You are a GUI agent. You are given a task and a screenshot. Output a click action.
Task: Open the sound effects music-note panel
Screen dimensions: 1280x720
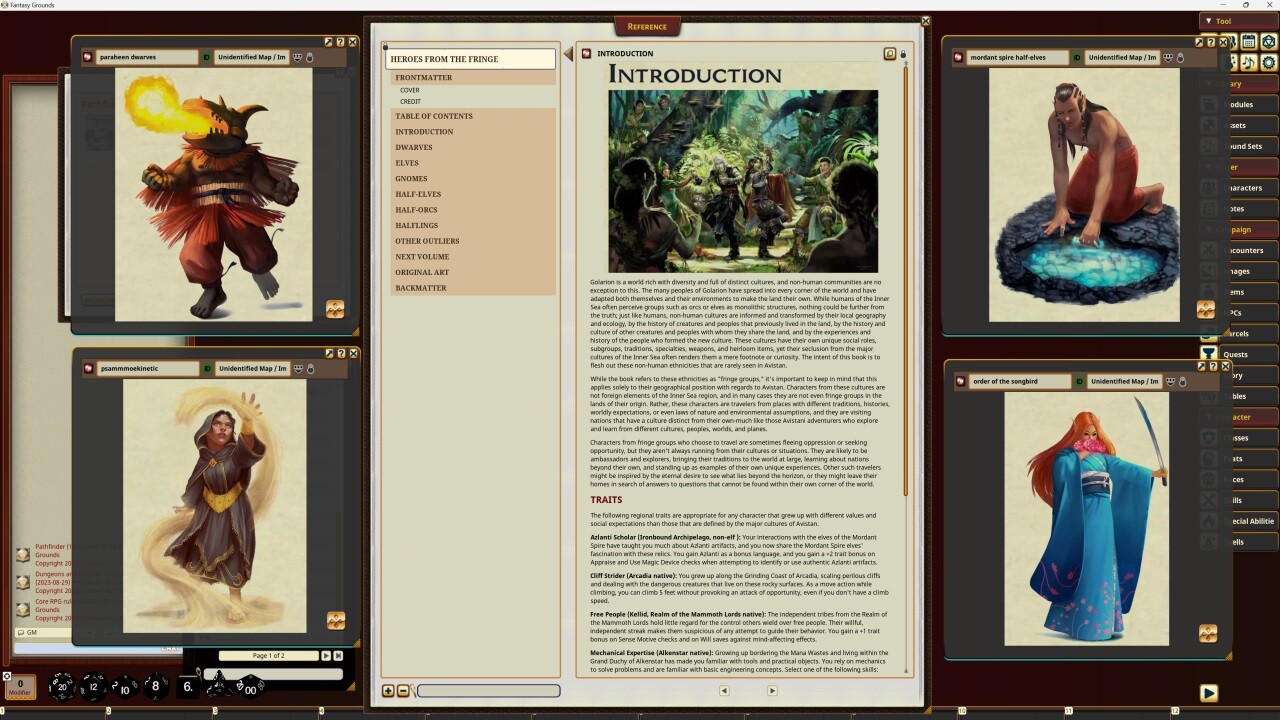(1247, 62)
